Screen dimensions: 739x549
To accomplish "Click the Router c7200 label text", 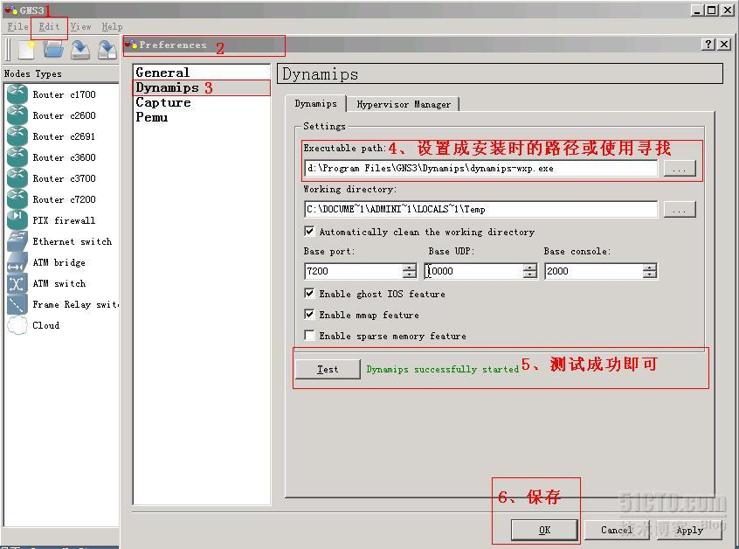I will pos(64,199).
